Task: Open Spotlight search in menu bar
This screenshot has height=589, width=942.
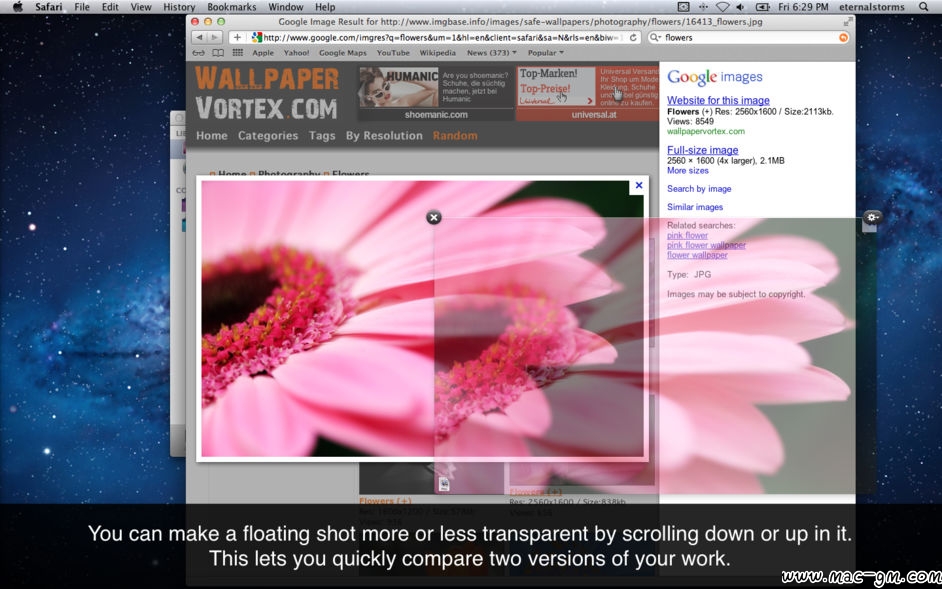Action: 923,7
